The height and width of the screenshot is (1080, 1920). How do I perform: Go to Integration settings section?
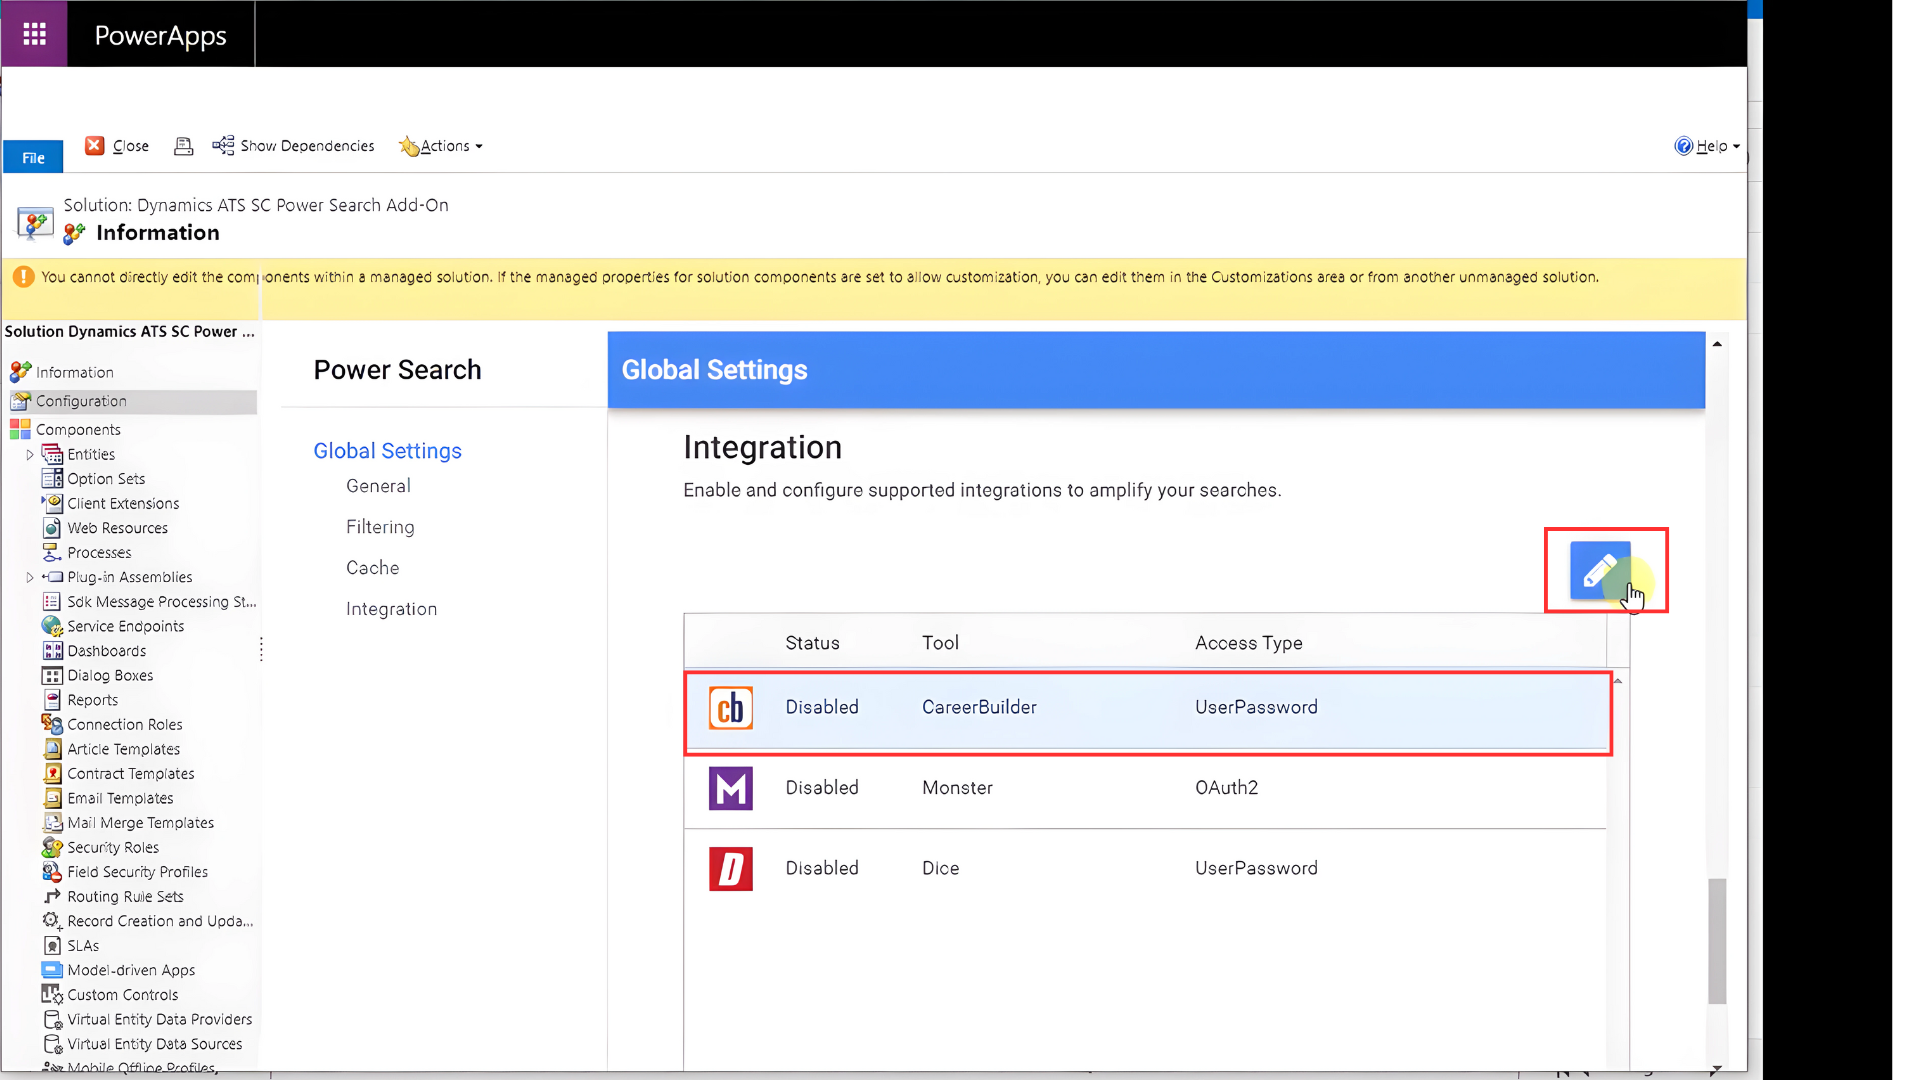[392, 609]
